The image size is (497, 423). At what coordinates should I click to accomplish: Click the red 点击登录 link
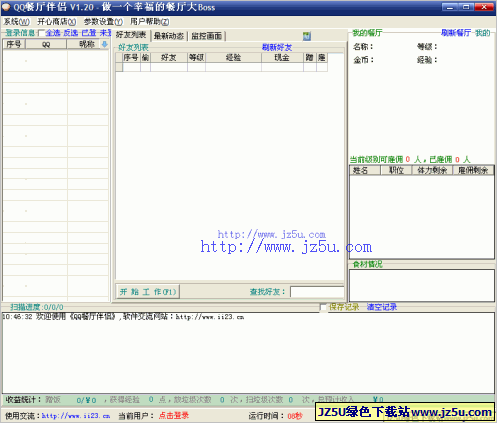pyautogui.click(x=174, y=415)
